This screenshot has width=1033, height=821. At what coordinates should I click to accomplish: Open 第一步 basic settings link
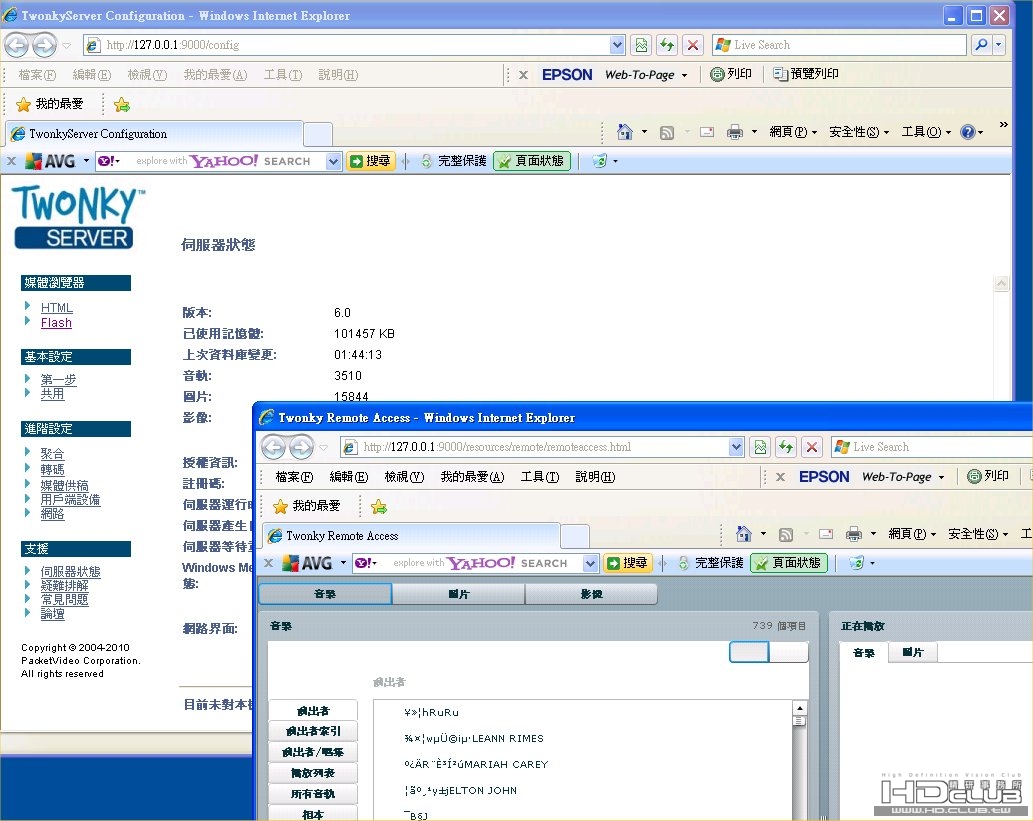(x=58, y=380)
